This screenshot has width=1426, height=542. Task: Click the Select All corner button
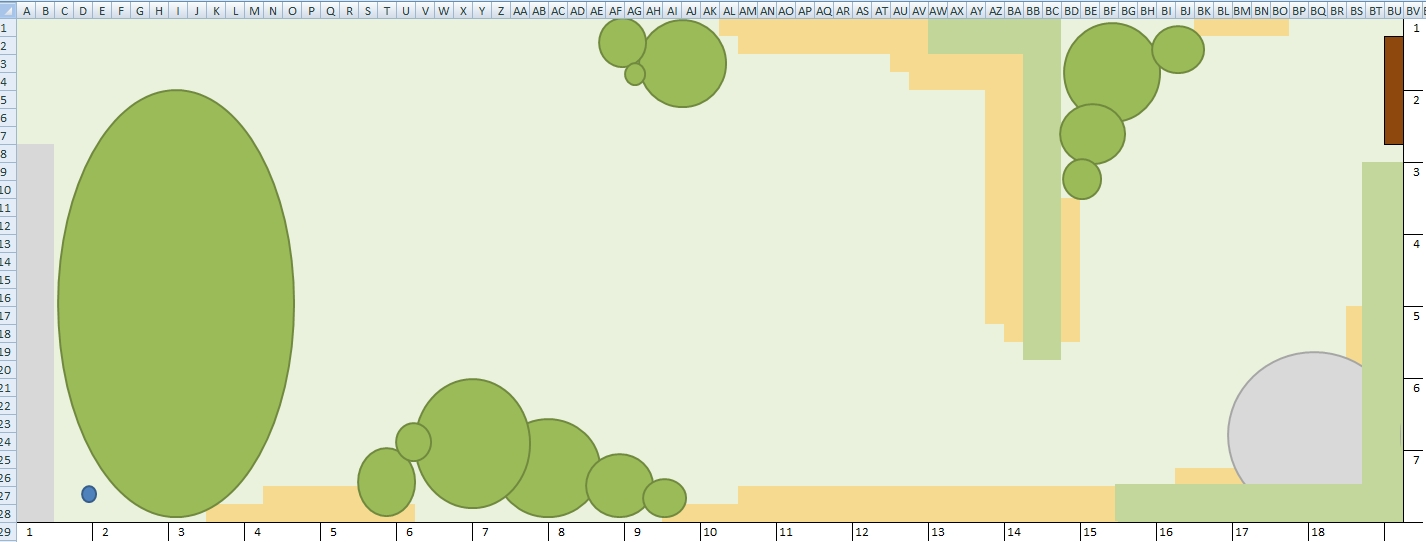point(8,10)
